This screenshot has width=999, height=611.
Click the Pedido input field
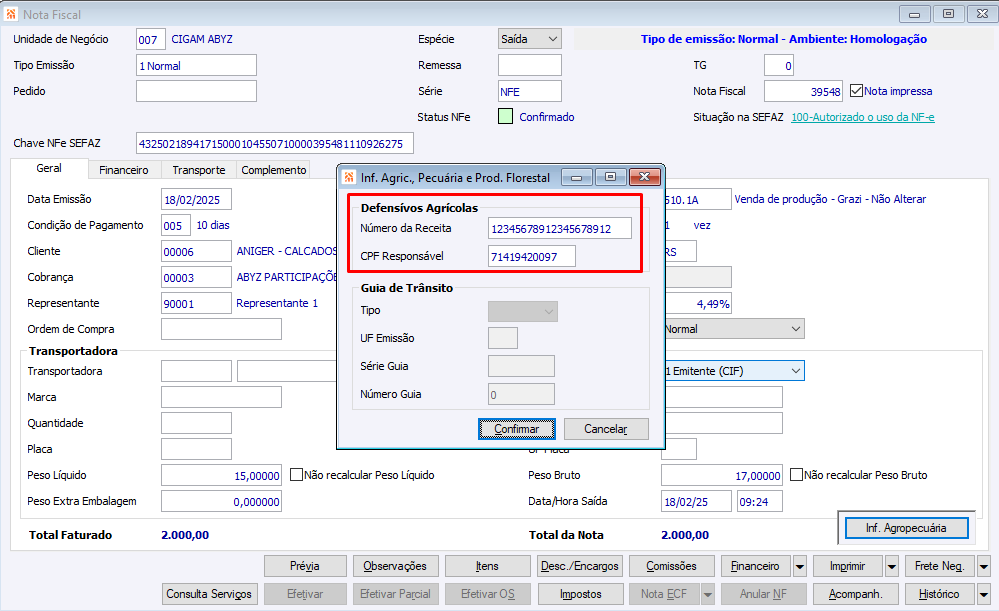point(196,91)
